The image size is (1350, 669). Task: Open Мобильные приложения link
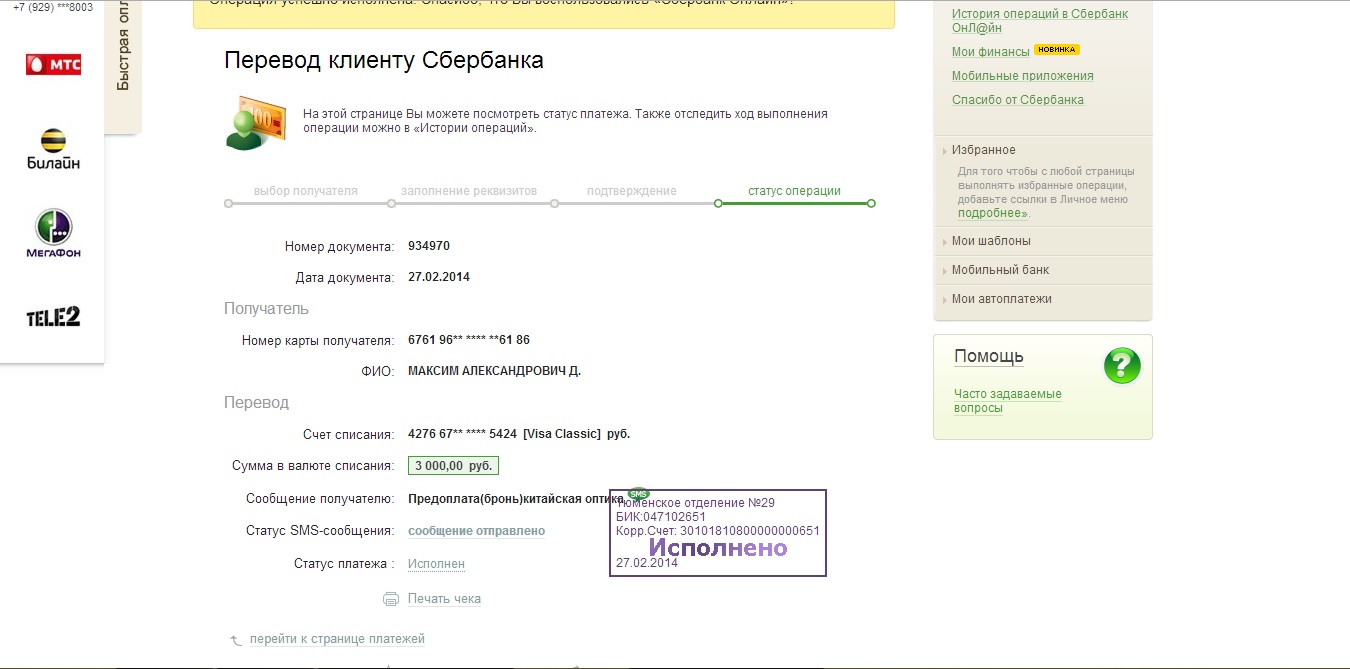1022,76
